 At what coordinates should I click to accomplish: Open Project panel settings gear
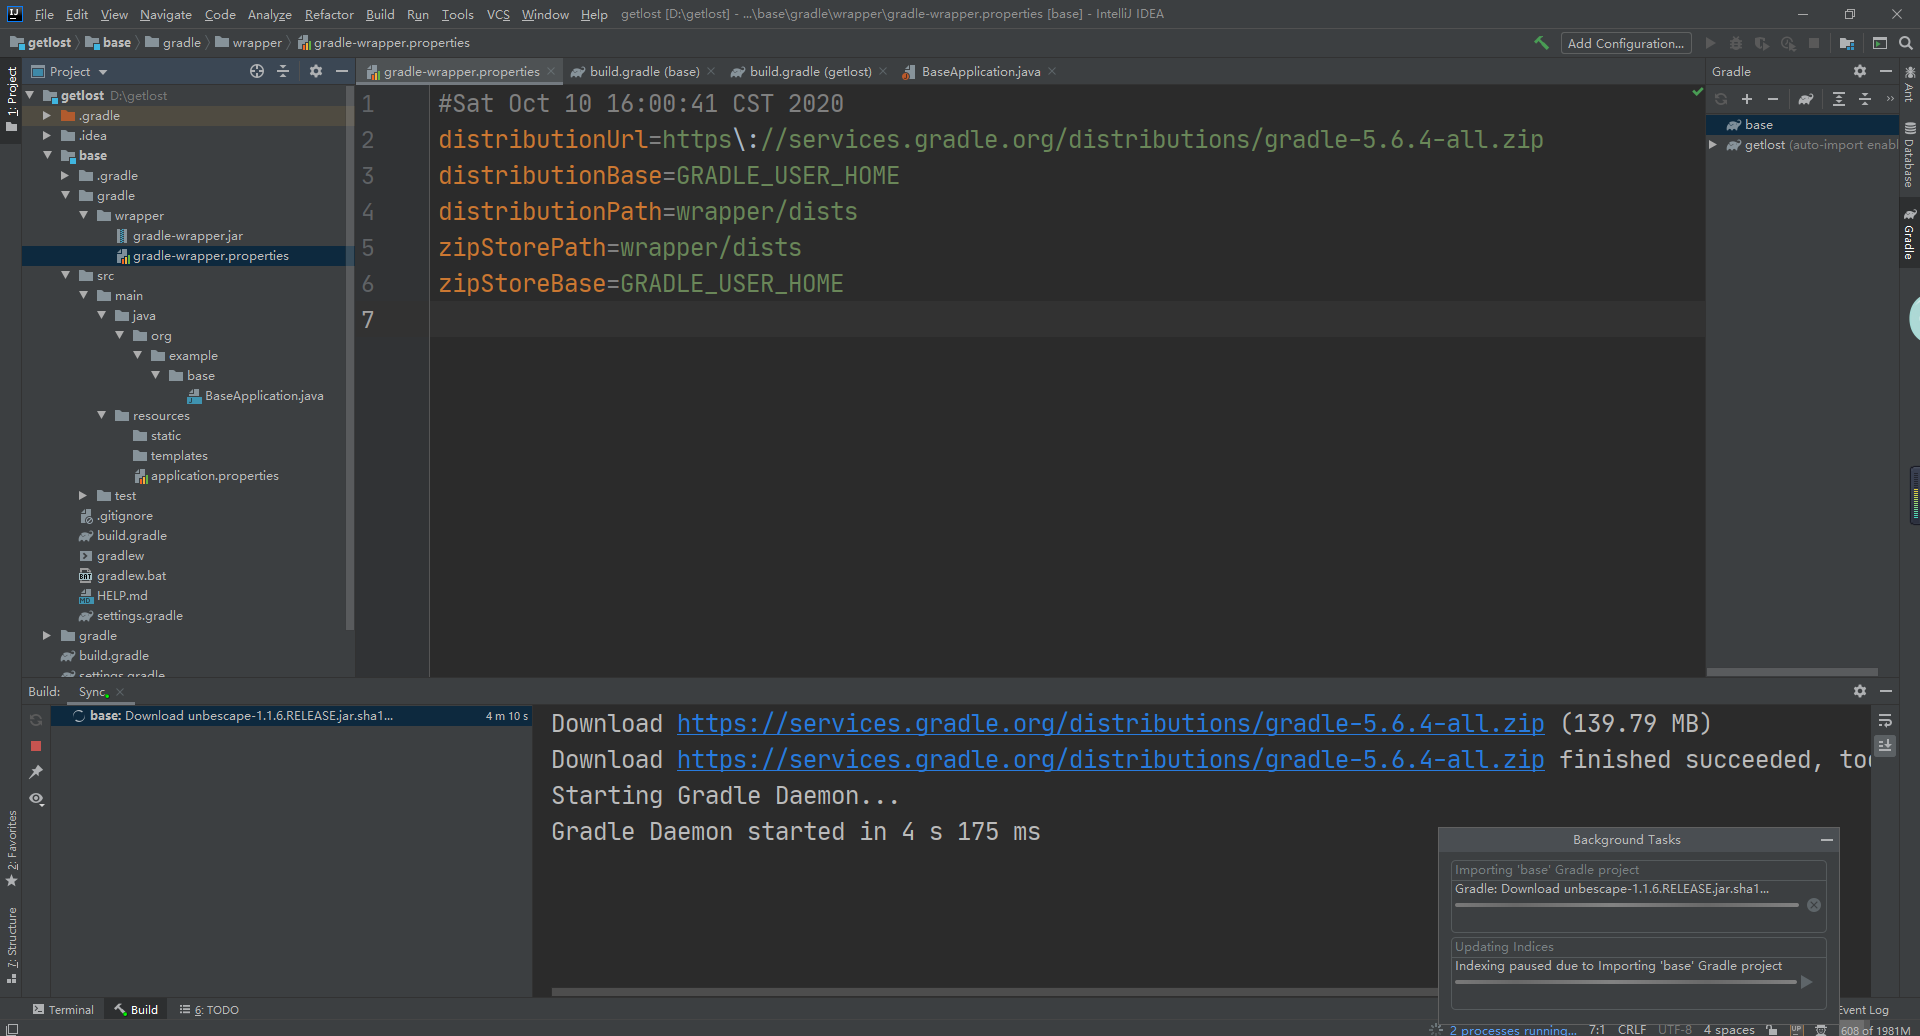[x=316, y=71]
